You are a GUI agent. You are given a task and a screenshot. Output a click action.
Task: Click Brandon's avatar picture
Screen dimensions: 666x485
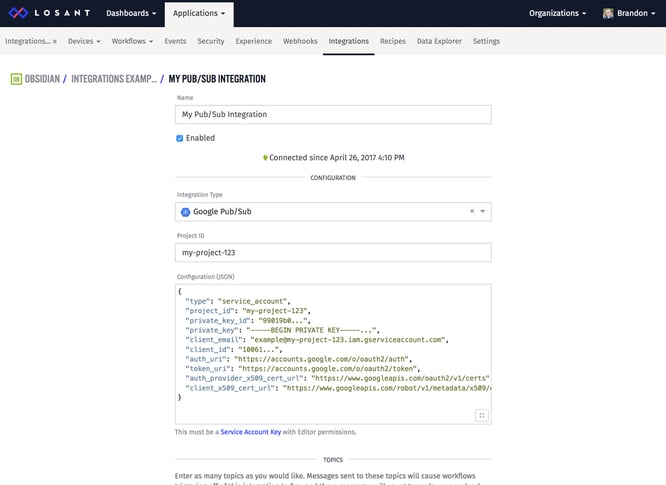tap(608, 13)
